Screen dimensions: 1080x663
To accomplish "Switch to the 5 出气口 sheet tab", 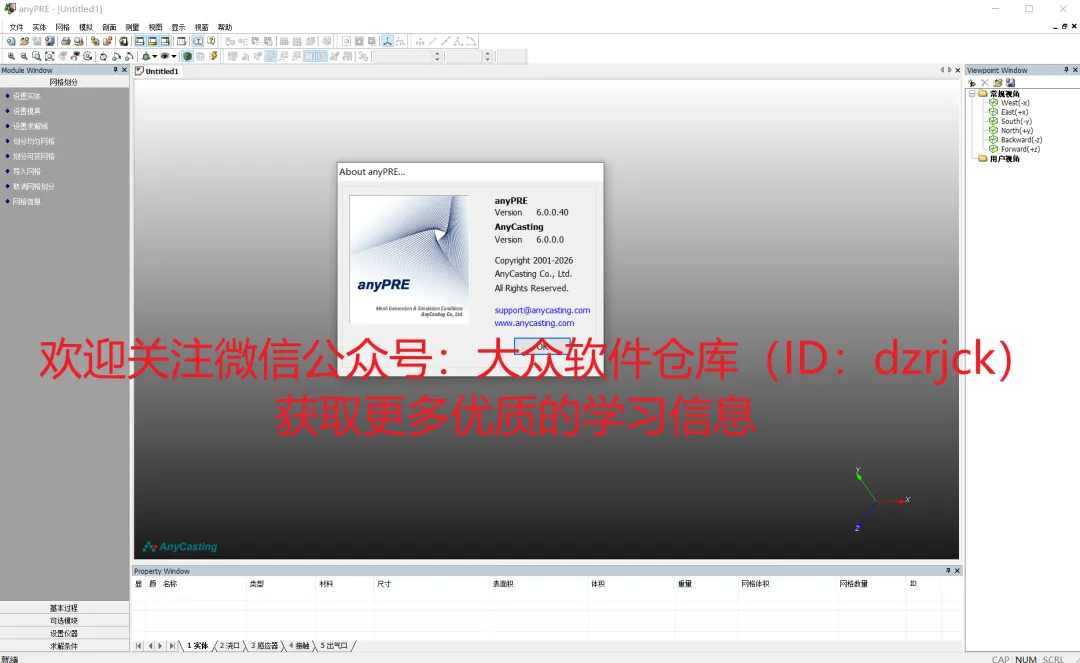I will coord(334,646).
